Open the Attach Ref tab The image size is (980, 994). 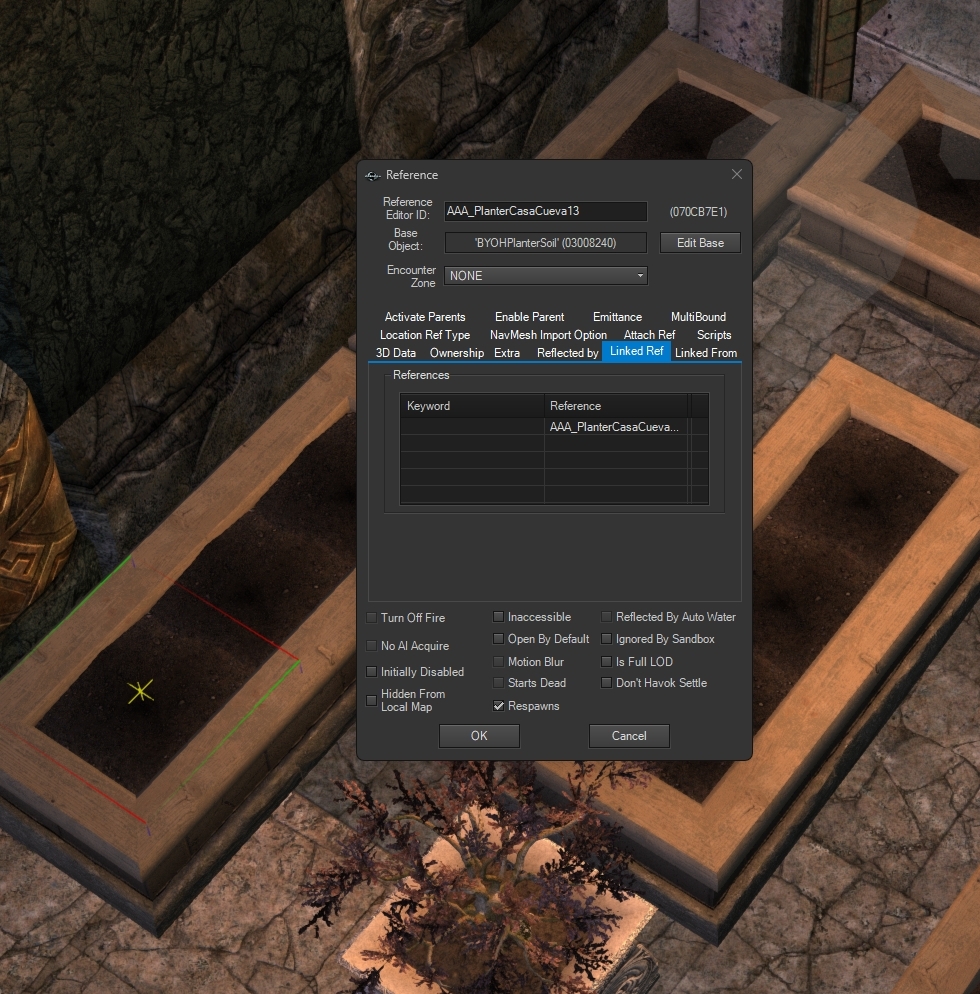tap(649, 335)
